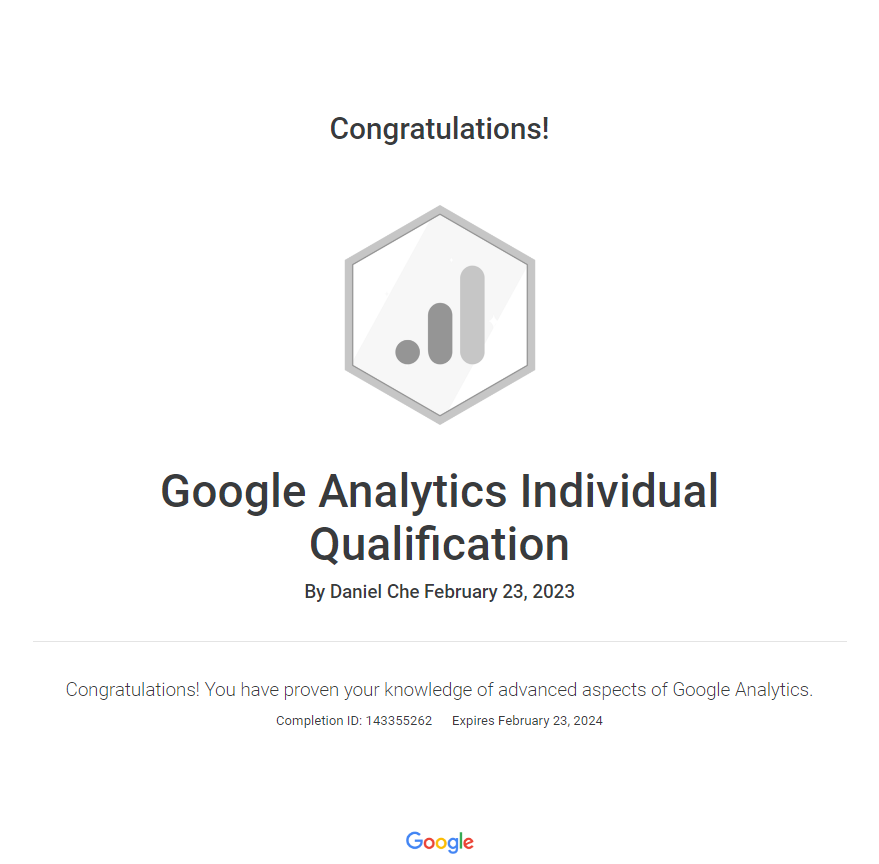Click the 'Congratulations!' heading at top

click(440, 129)
